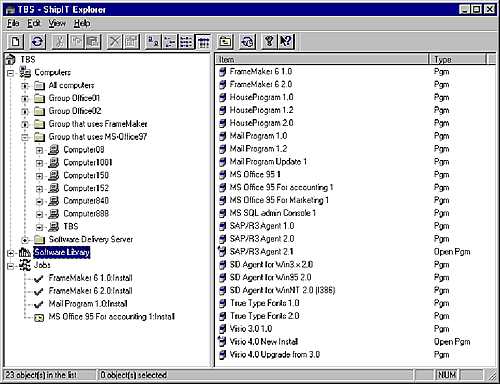
Task: Click the Refresh toolbar icon
Action: point(37,42)
